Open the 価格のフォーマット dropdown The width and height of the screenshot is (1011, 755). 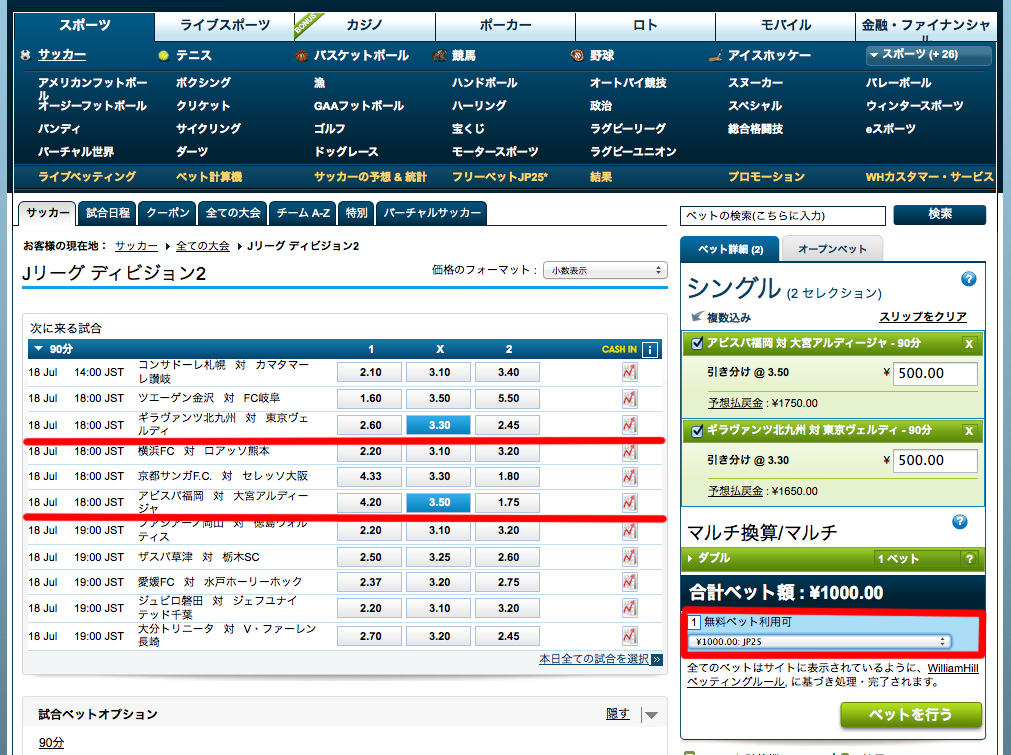(x=604, y=270)
